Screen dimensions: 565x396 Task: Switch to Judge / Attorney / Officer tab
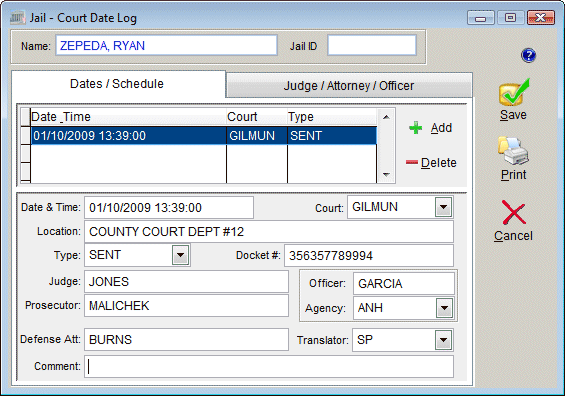[349, 86]
